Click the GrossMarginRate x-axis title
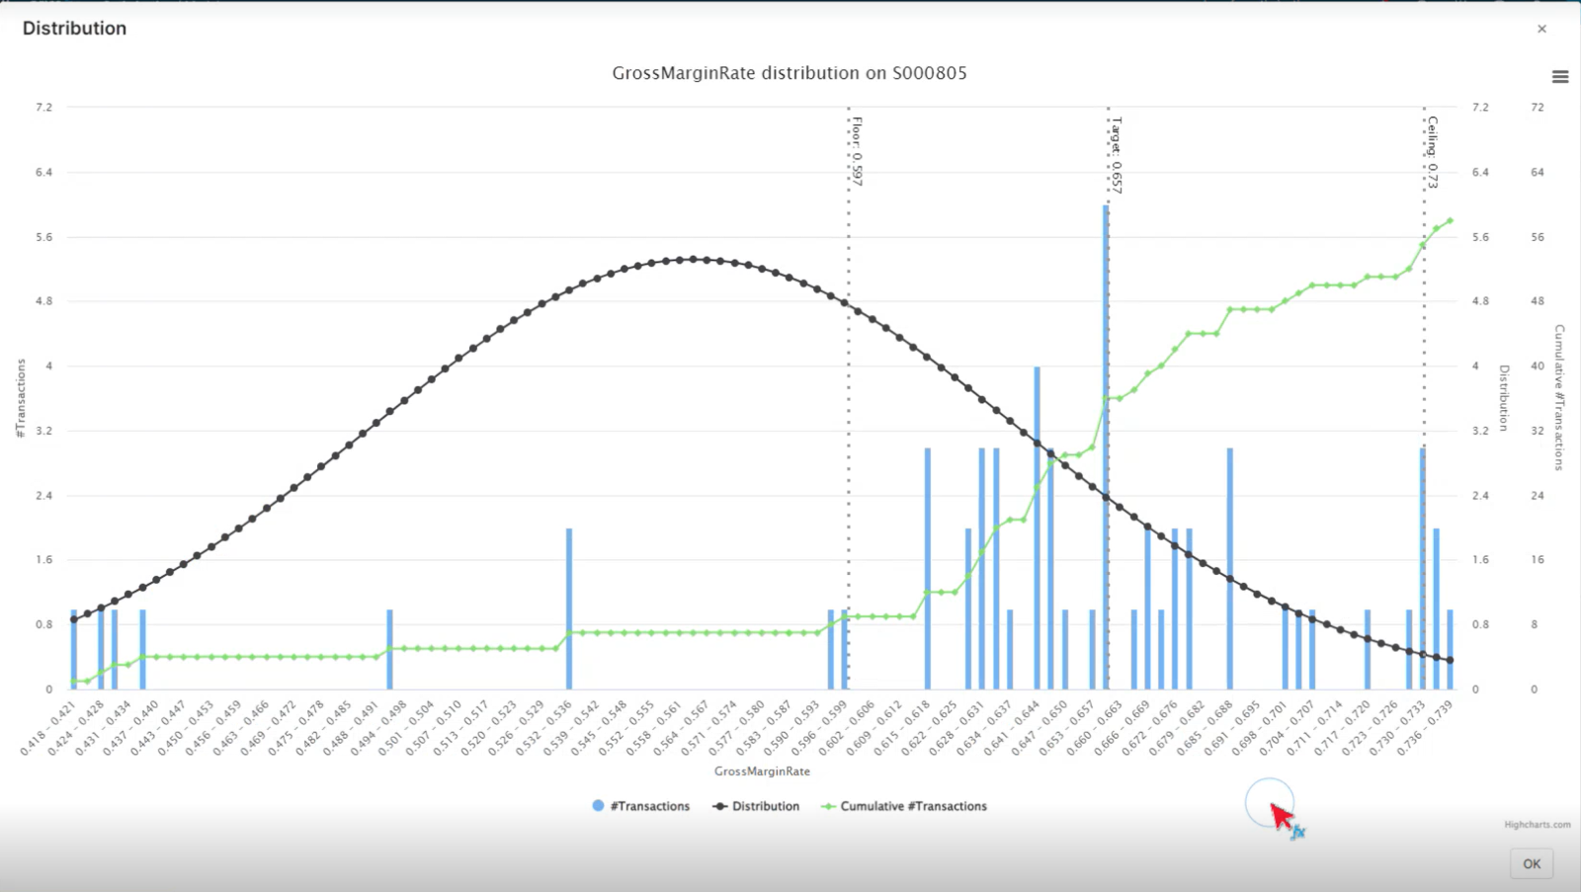 coord(762,771)
